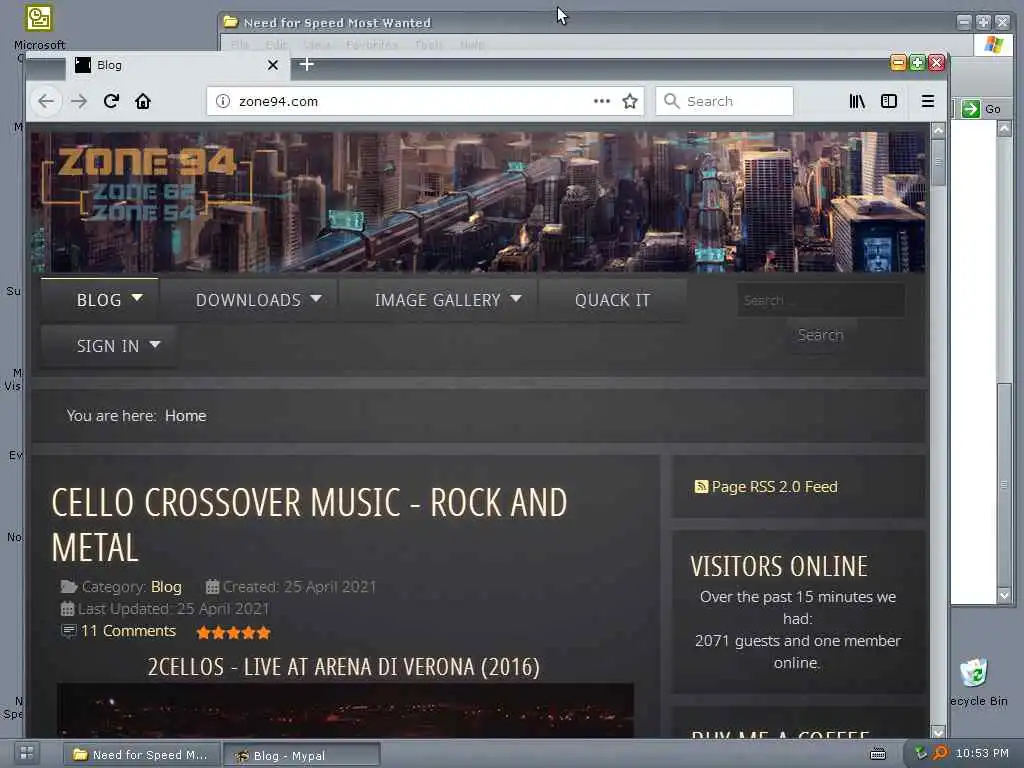
Task: Click the Zone 94 site logo
Action: 147,185
